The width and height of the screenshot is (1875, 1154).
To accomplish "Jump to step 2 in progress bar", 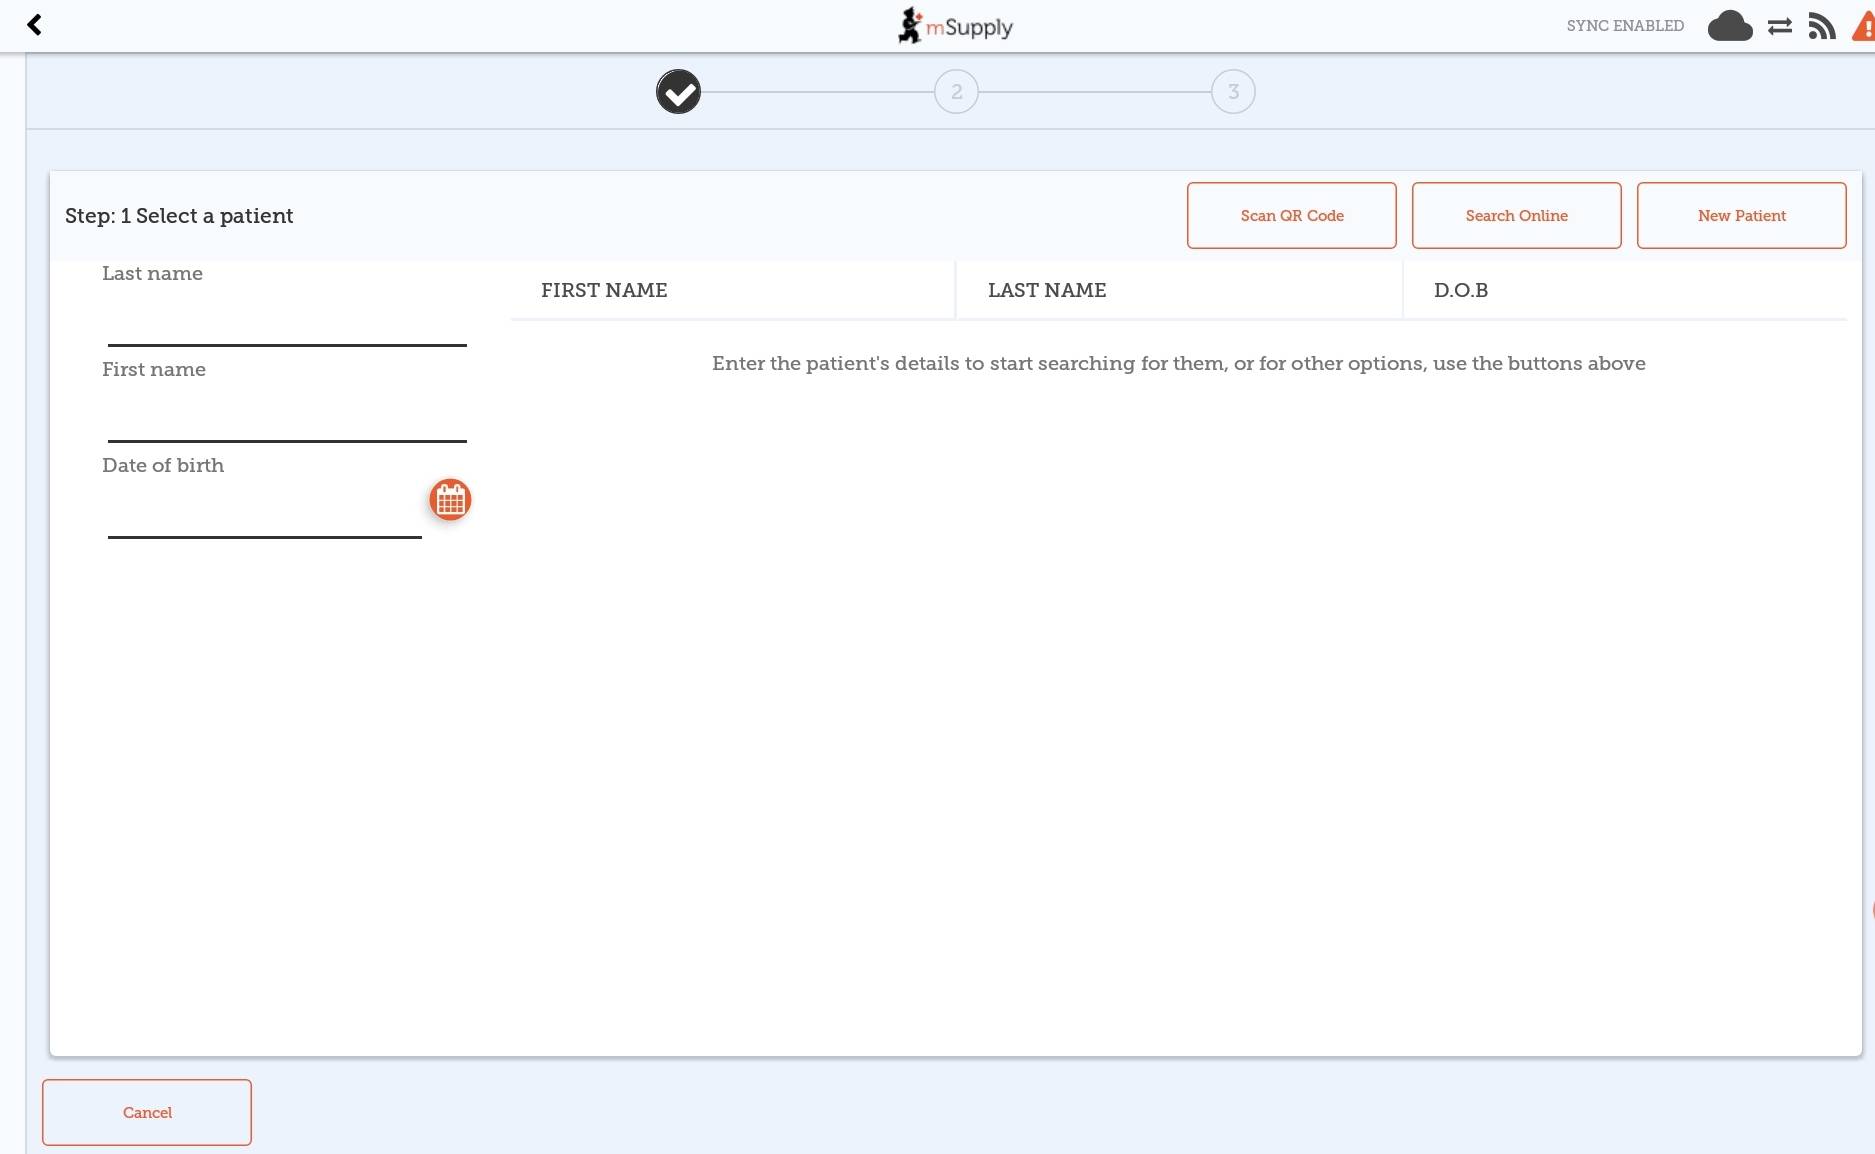I will click(956, 92).
